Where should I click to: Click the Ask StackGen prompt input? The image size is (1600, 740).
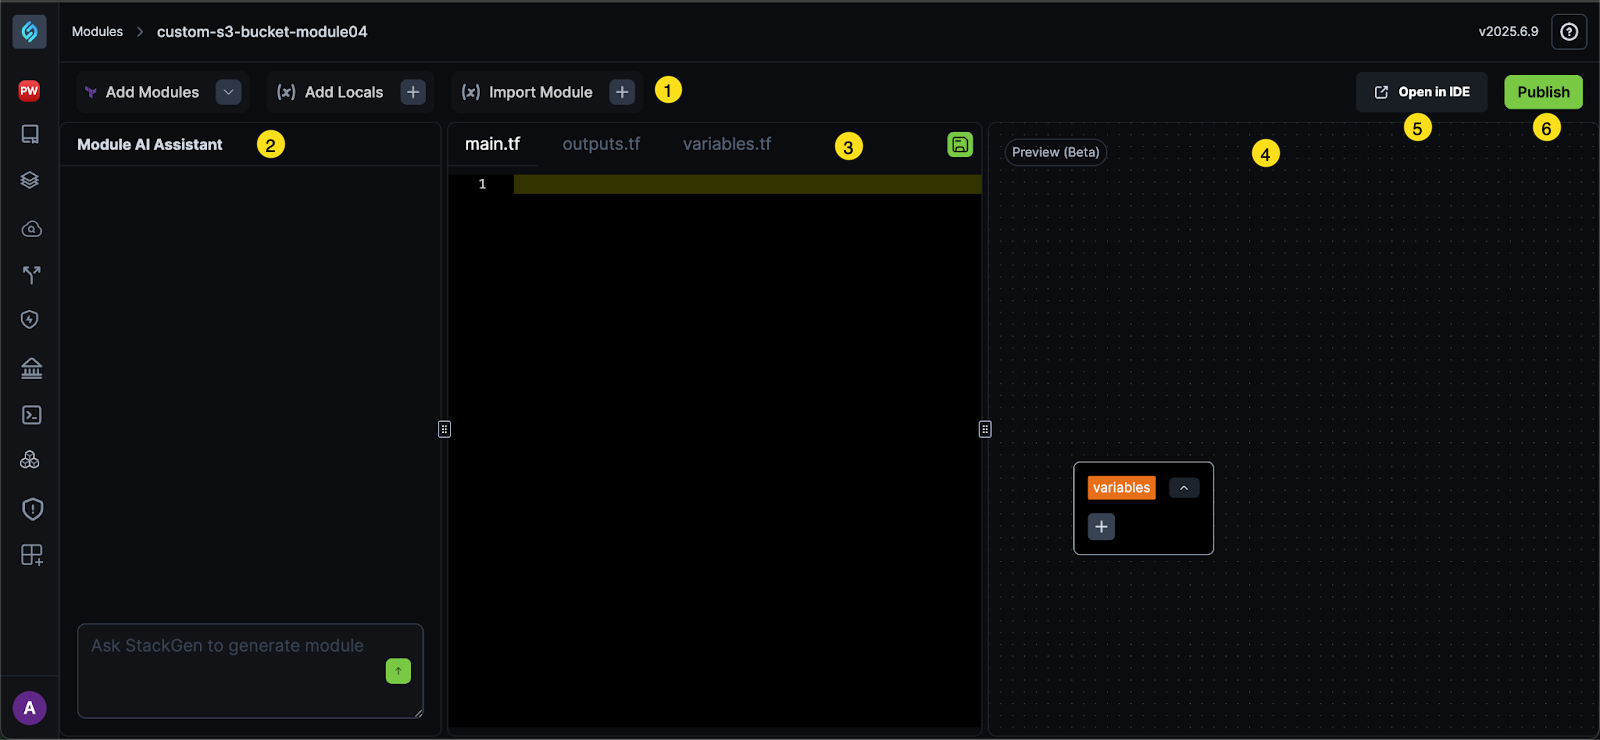coord(250,671)
